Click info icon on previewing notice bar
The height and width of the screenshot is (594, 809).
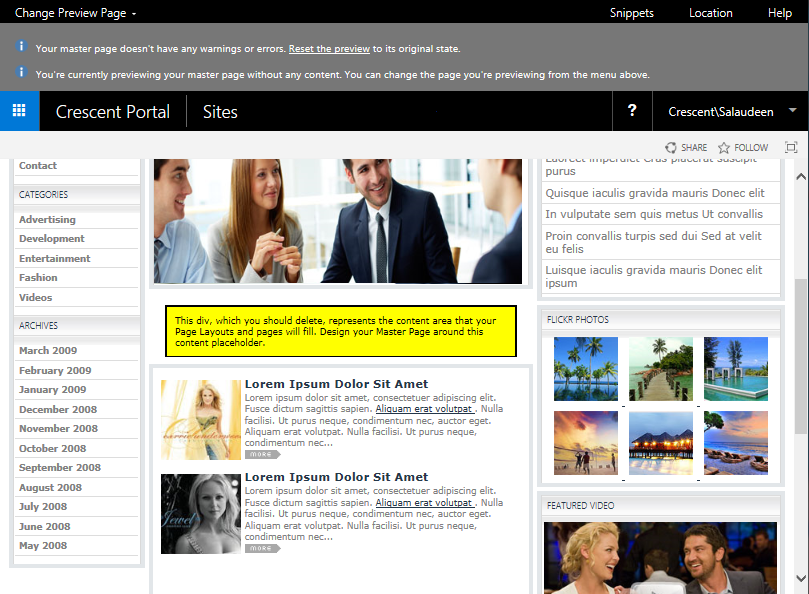pos(23,74)
